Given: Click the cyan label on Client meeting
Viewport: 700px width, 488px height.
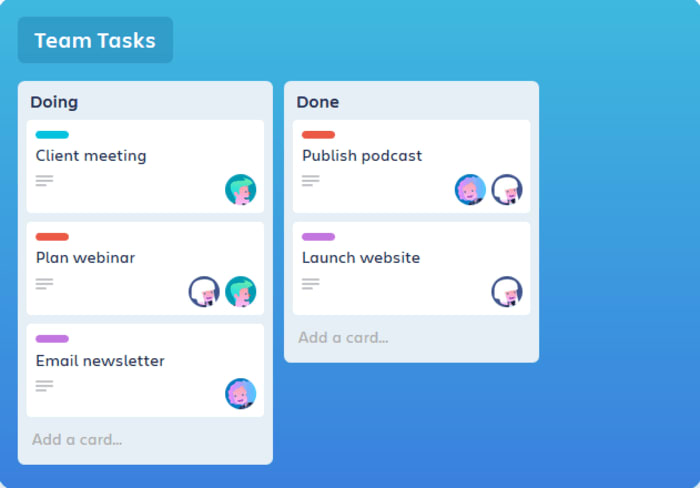Looking at the screenshot, I should pyautogui.click(x=52, y=134).
